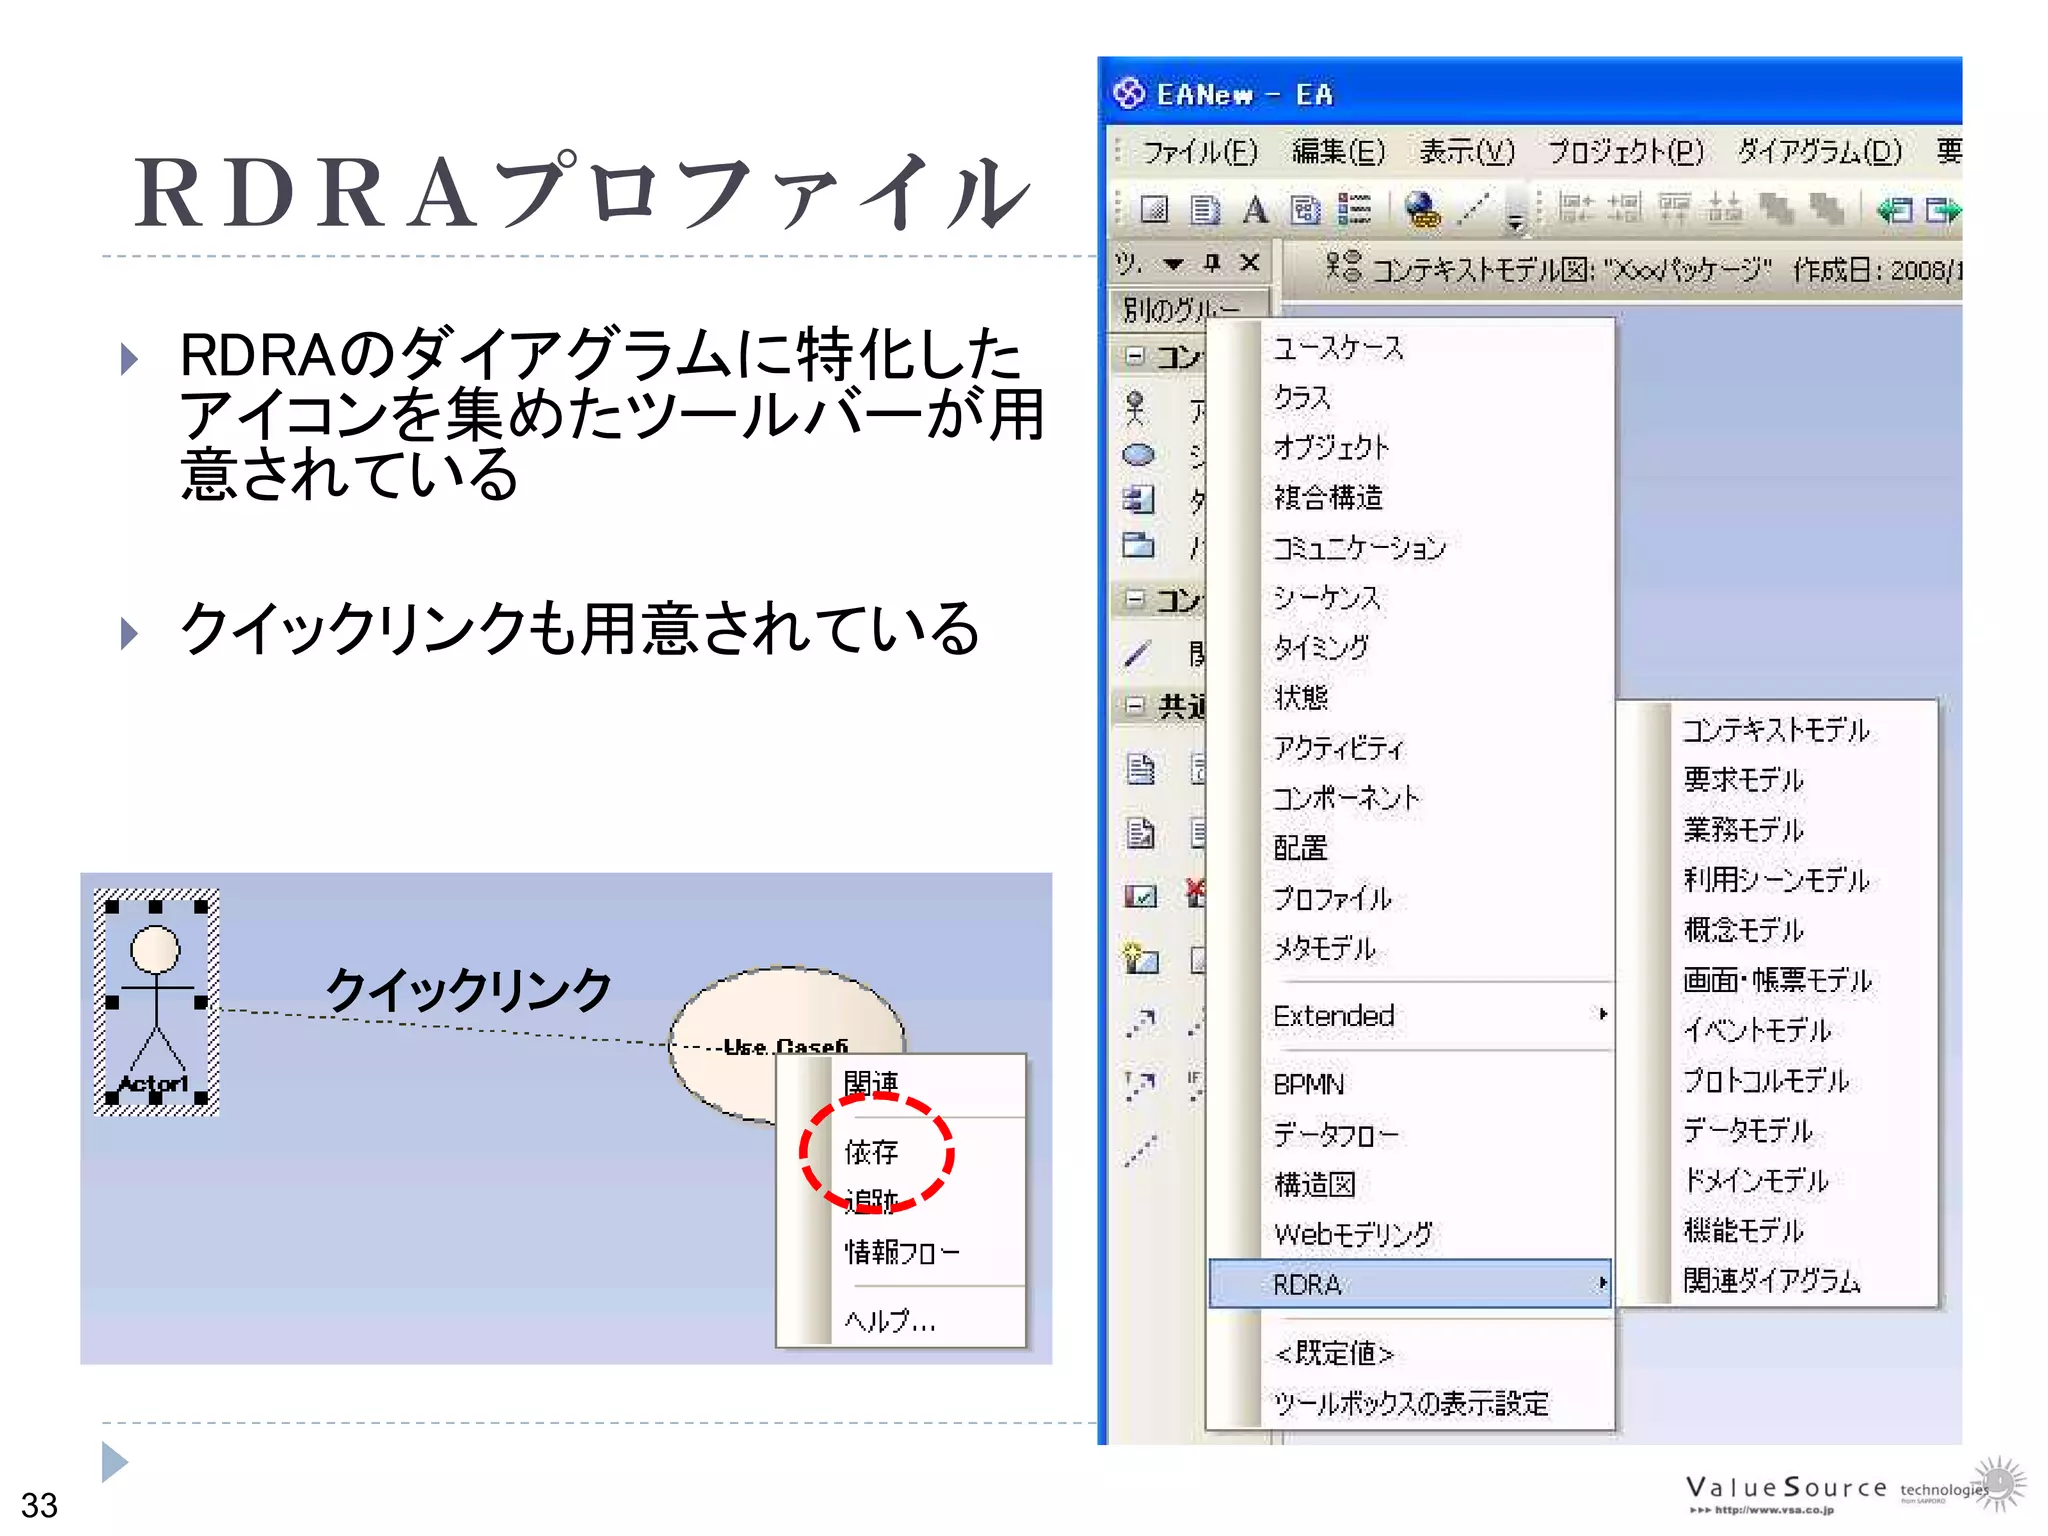Click the first note document icon under common group
Image resolution: width=2048 pixels, height=1536 pixels.
pos(1140,768)
